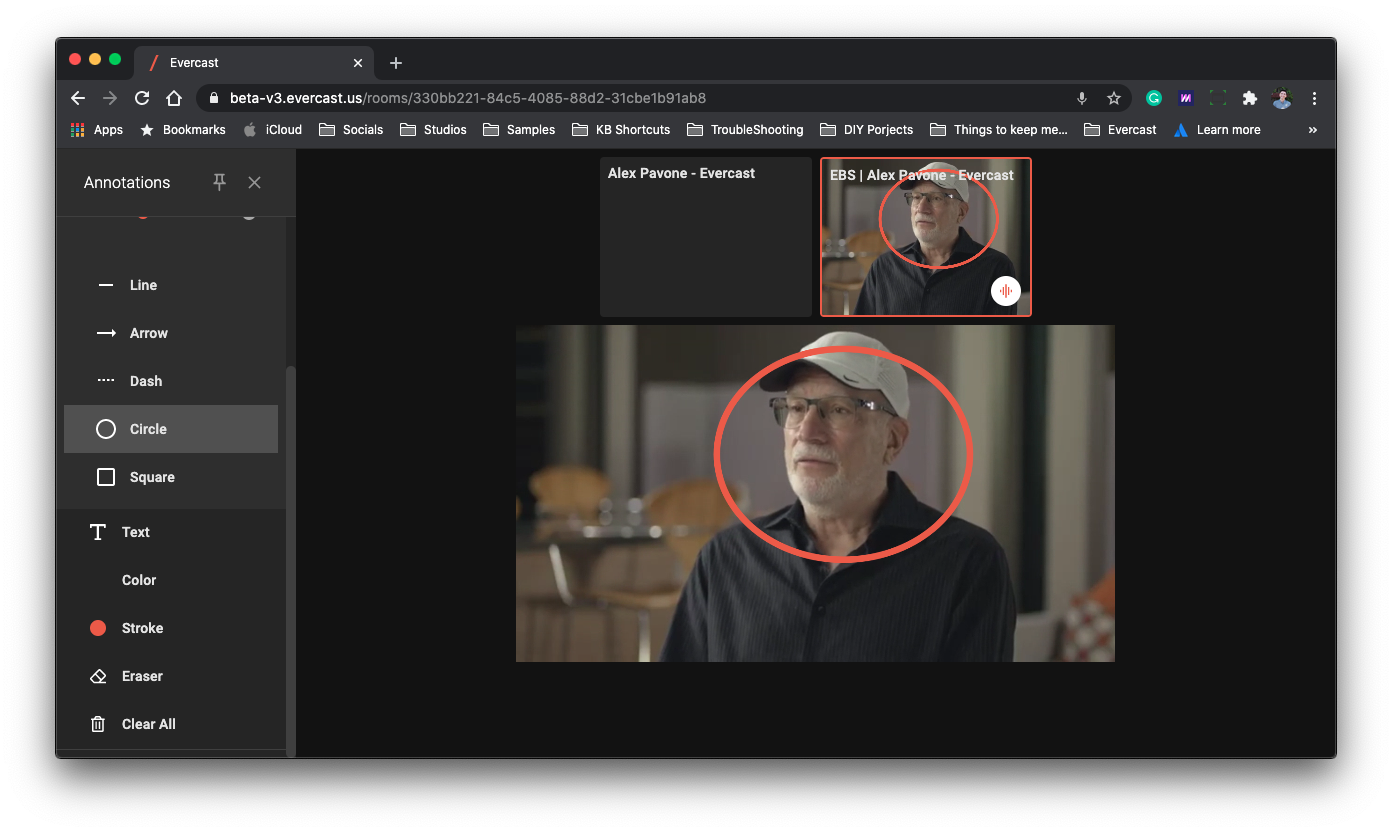This screenshot has width=1392, height=832.
Task: Open the Chrome profile avatar
Action: pyautogui.click(x=1282, y=98)
